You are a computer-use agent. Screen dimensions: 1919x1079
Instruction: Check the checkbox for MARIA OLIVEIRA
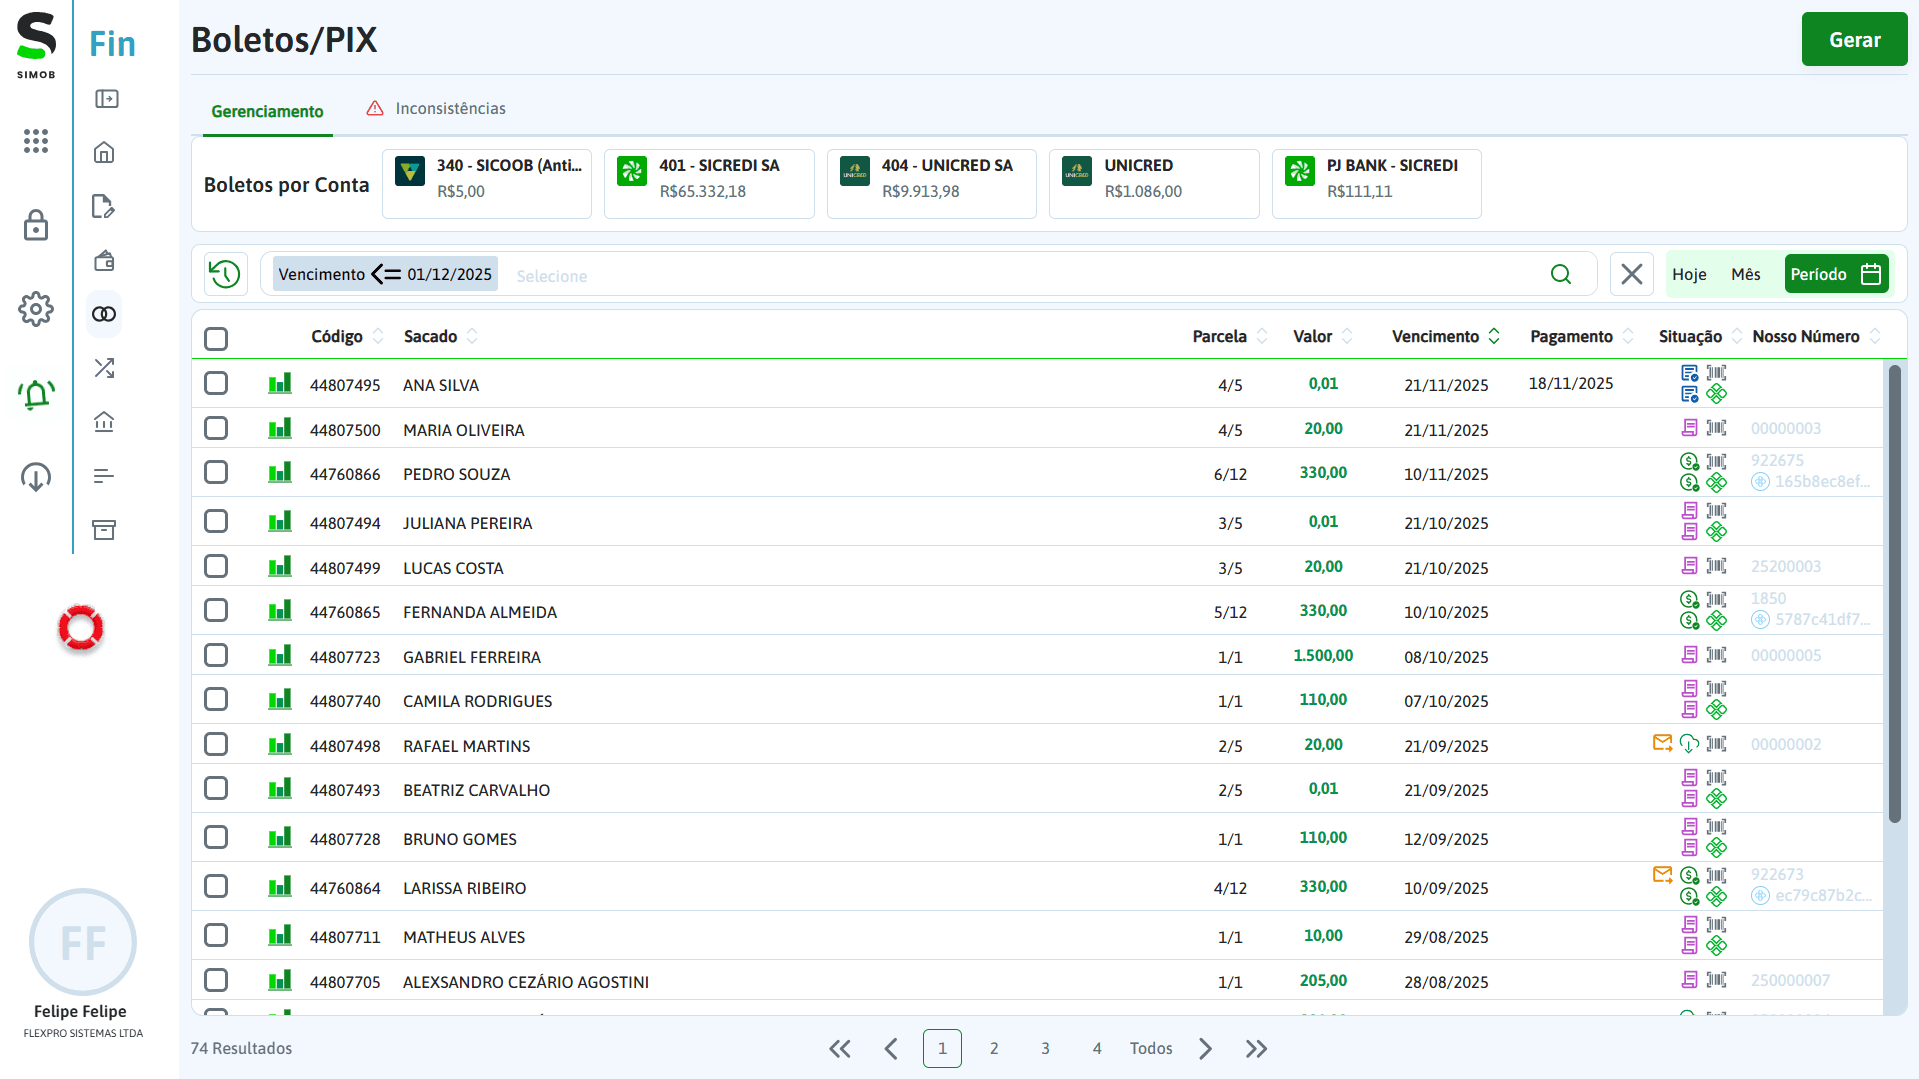click(x=216, y=427)
